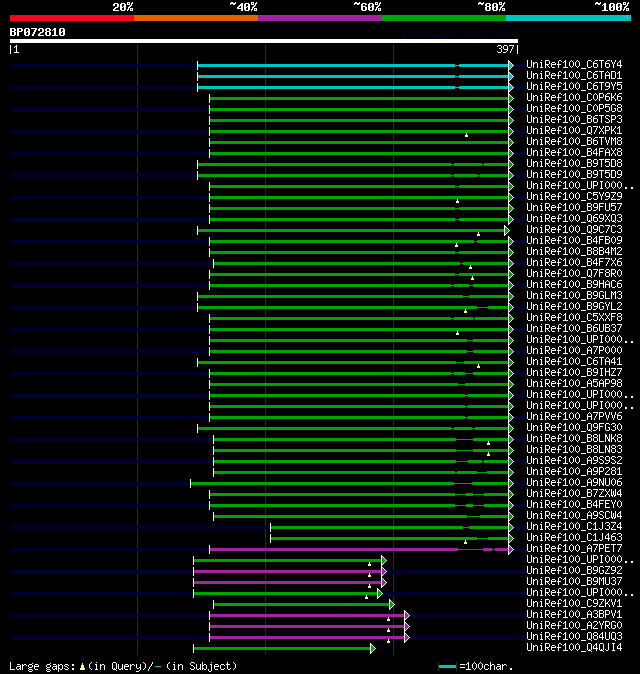640x674 pixels.
Task: Click the red 20% identity legend segment
Action: 72,18
